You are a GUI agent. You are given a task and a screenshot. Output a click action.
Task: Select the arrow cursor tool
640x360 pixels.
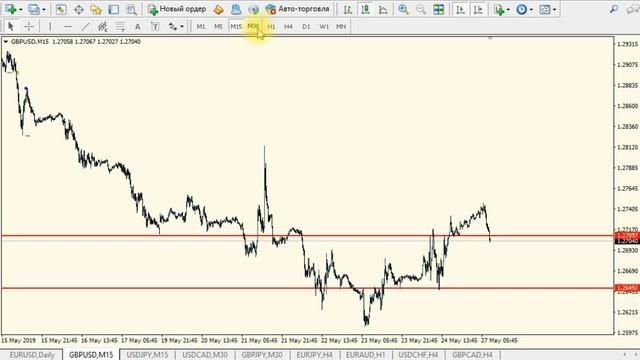[x=11, y=27]
